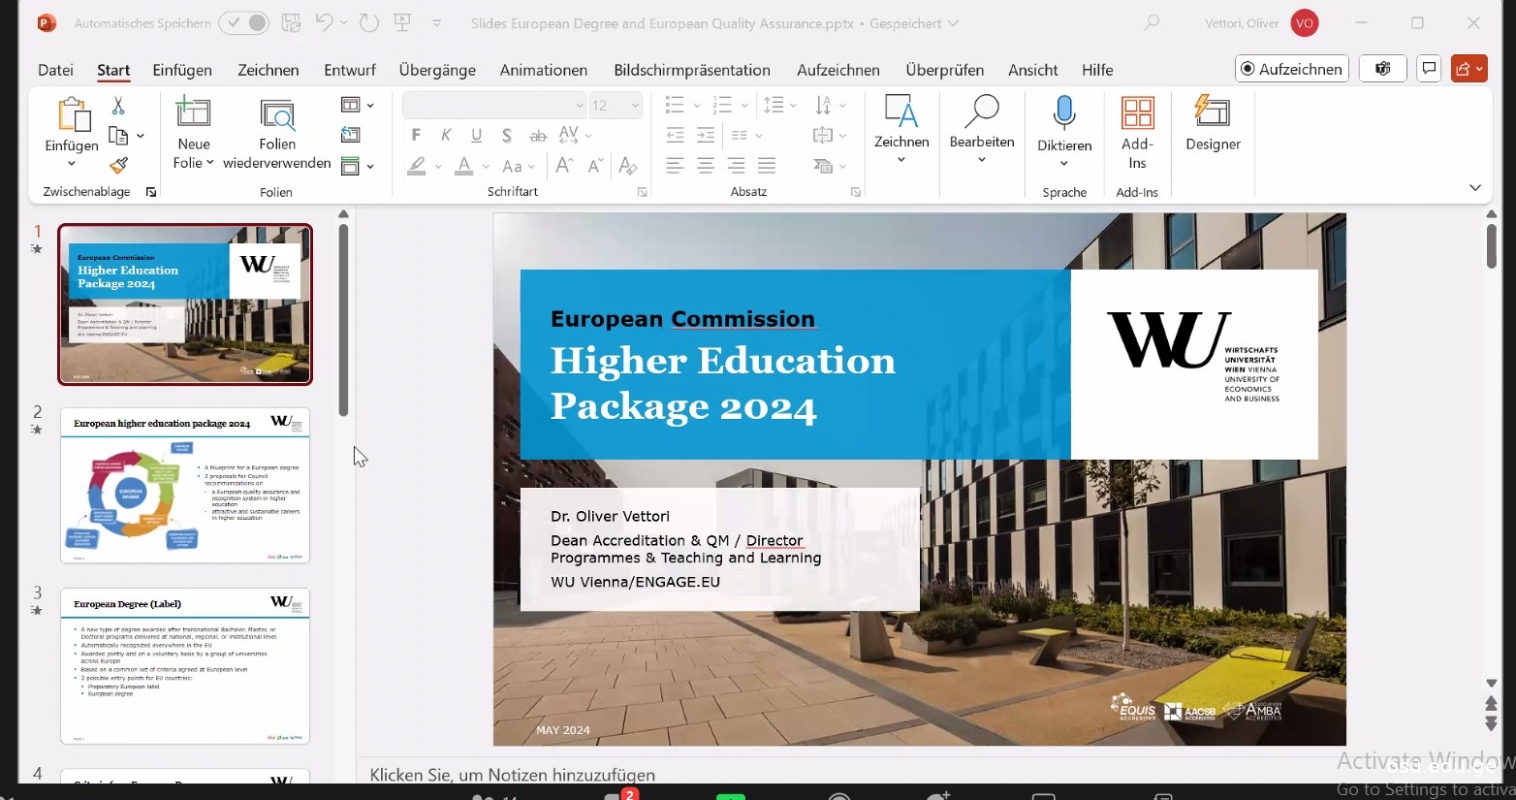
Task: Click the Teams present icon
Action: (1383, 69)
